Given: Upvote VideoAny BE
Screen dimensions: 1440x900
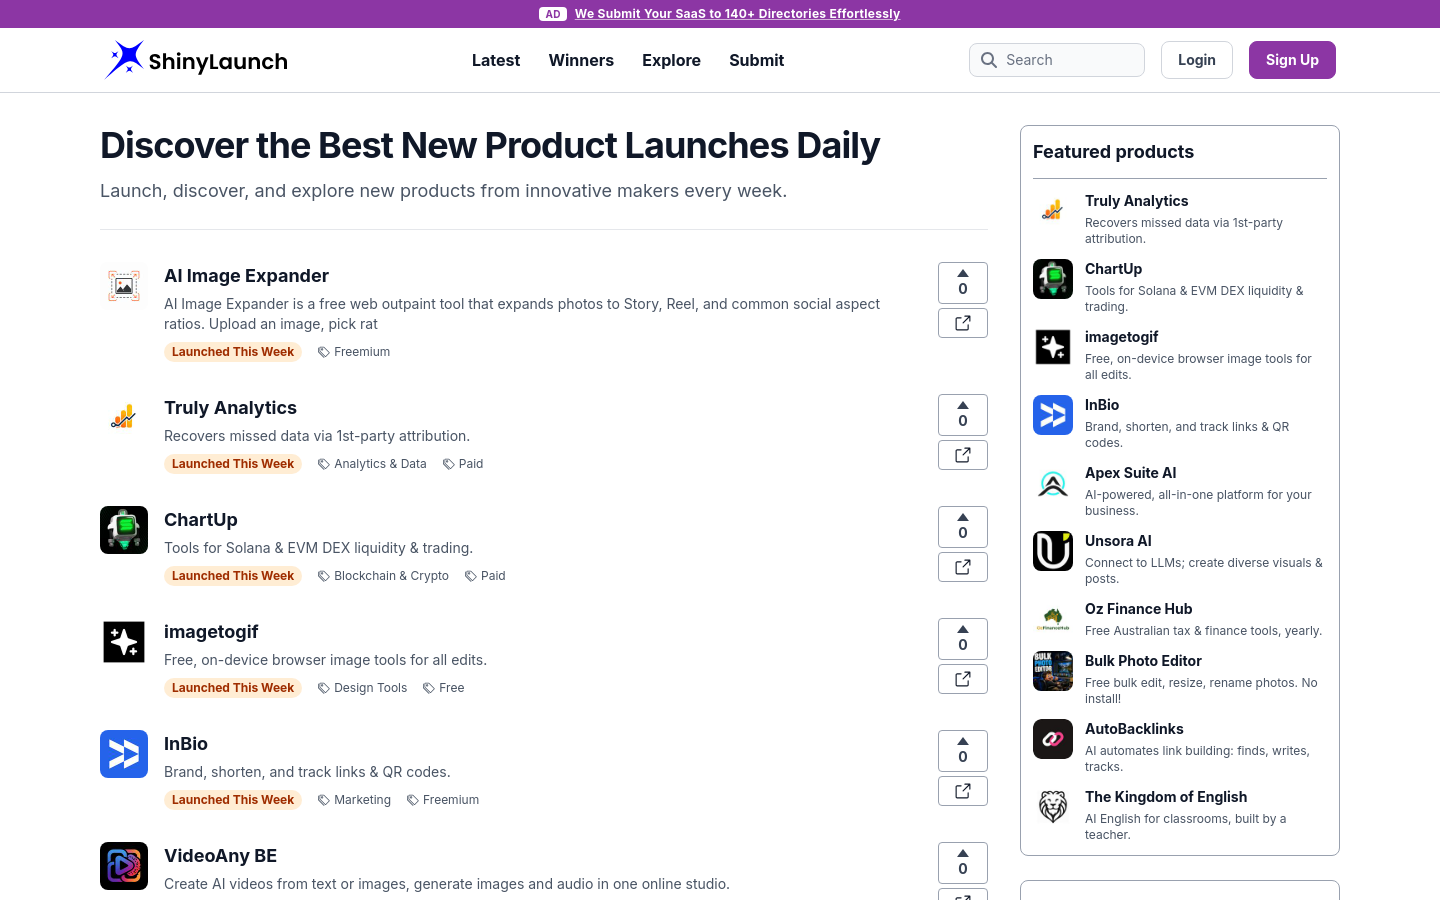Looking at the screenshot, I should point(963,863).
